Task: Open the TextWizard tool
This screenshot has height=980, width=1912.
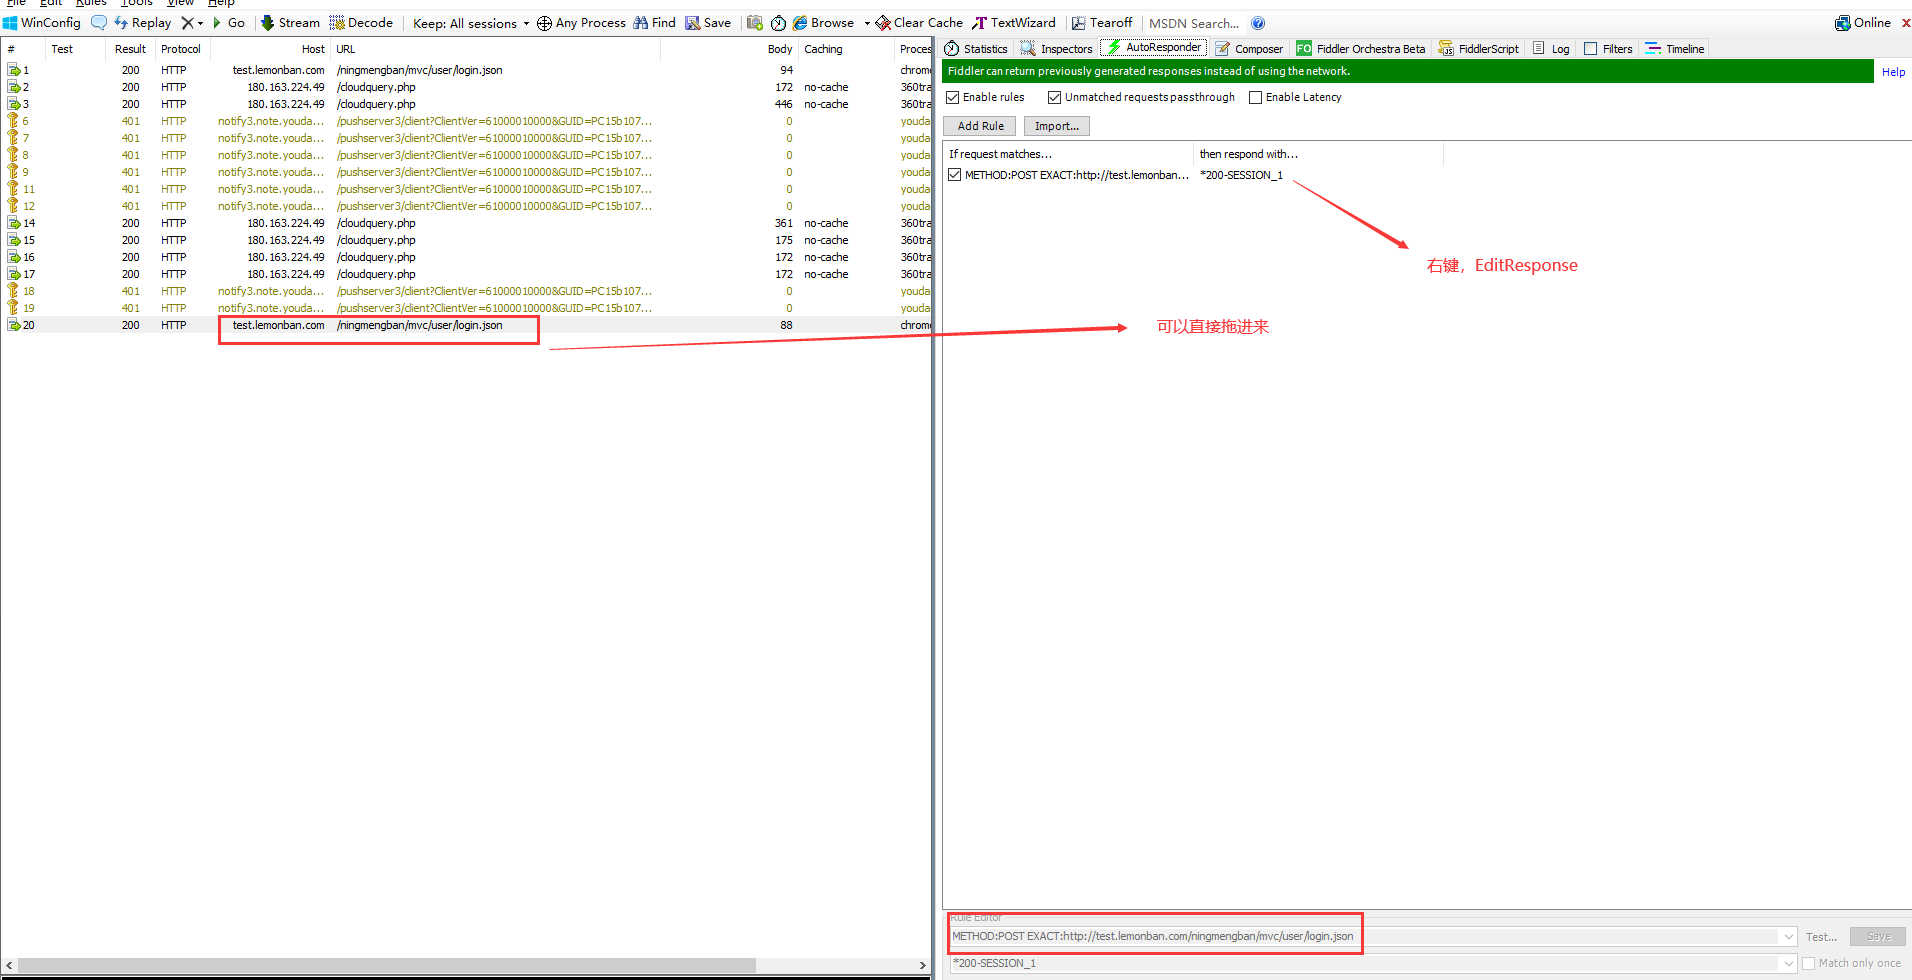Action: (1014, 23)
